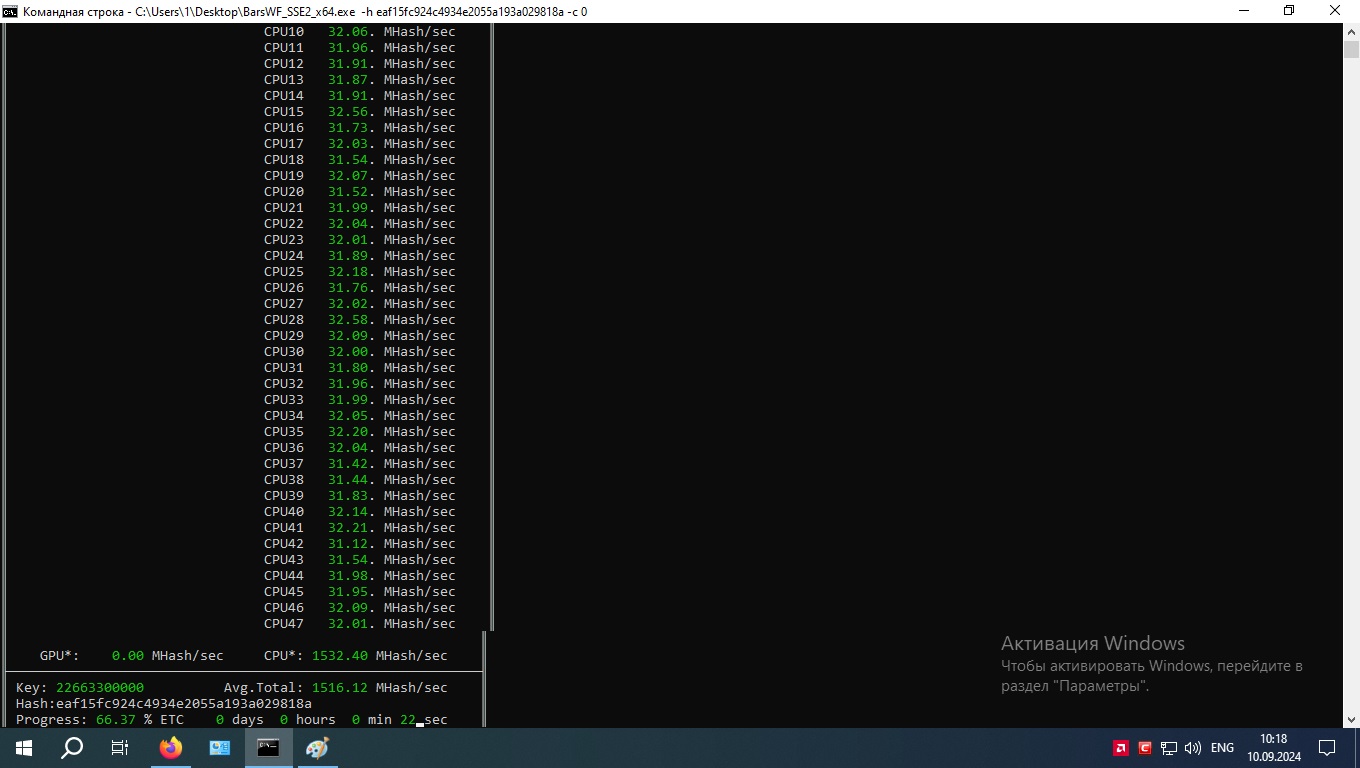The image size is (1360, 768).
Task: Click the GPU* 0.00 MHash/sec value
Action: (167, 656)
